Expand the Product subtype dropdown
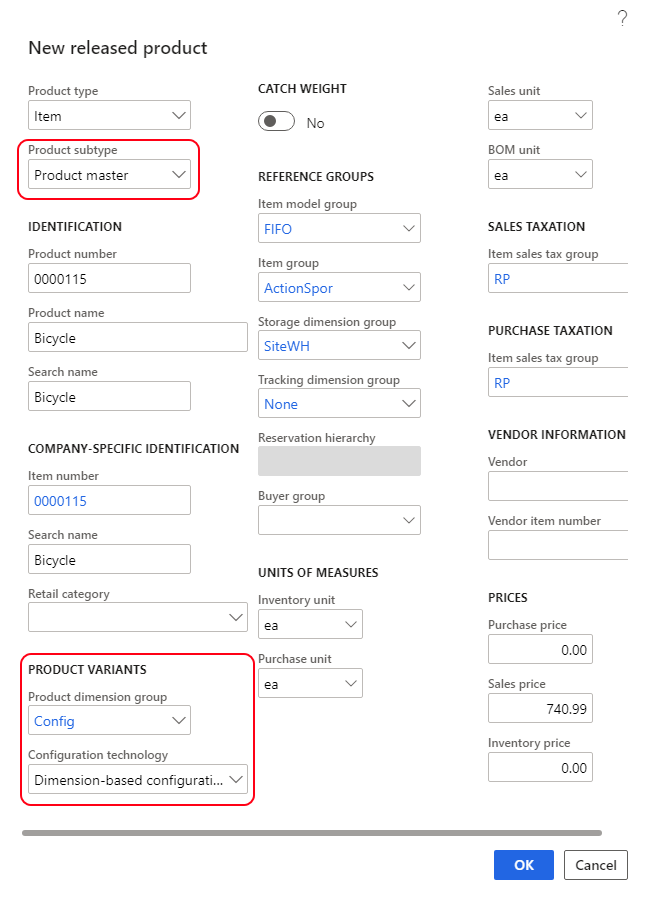This screenshot has height=904, width=645. [x=110, y=174]
